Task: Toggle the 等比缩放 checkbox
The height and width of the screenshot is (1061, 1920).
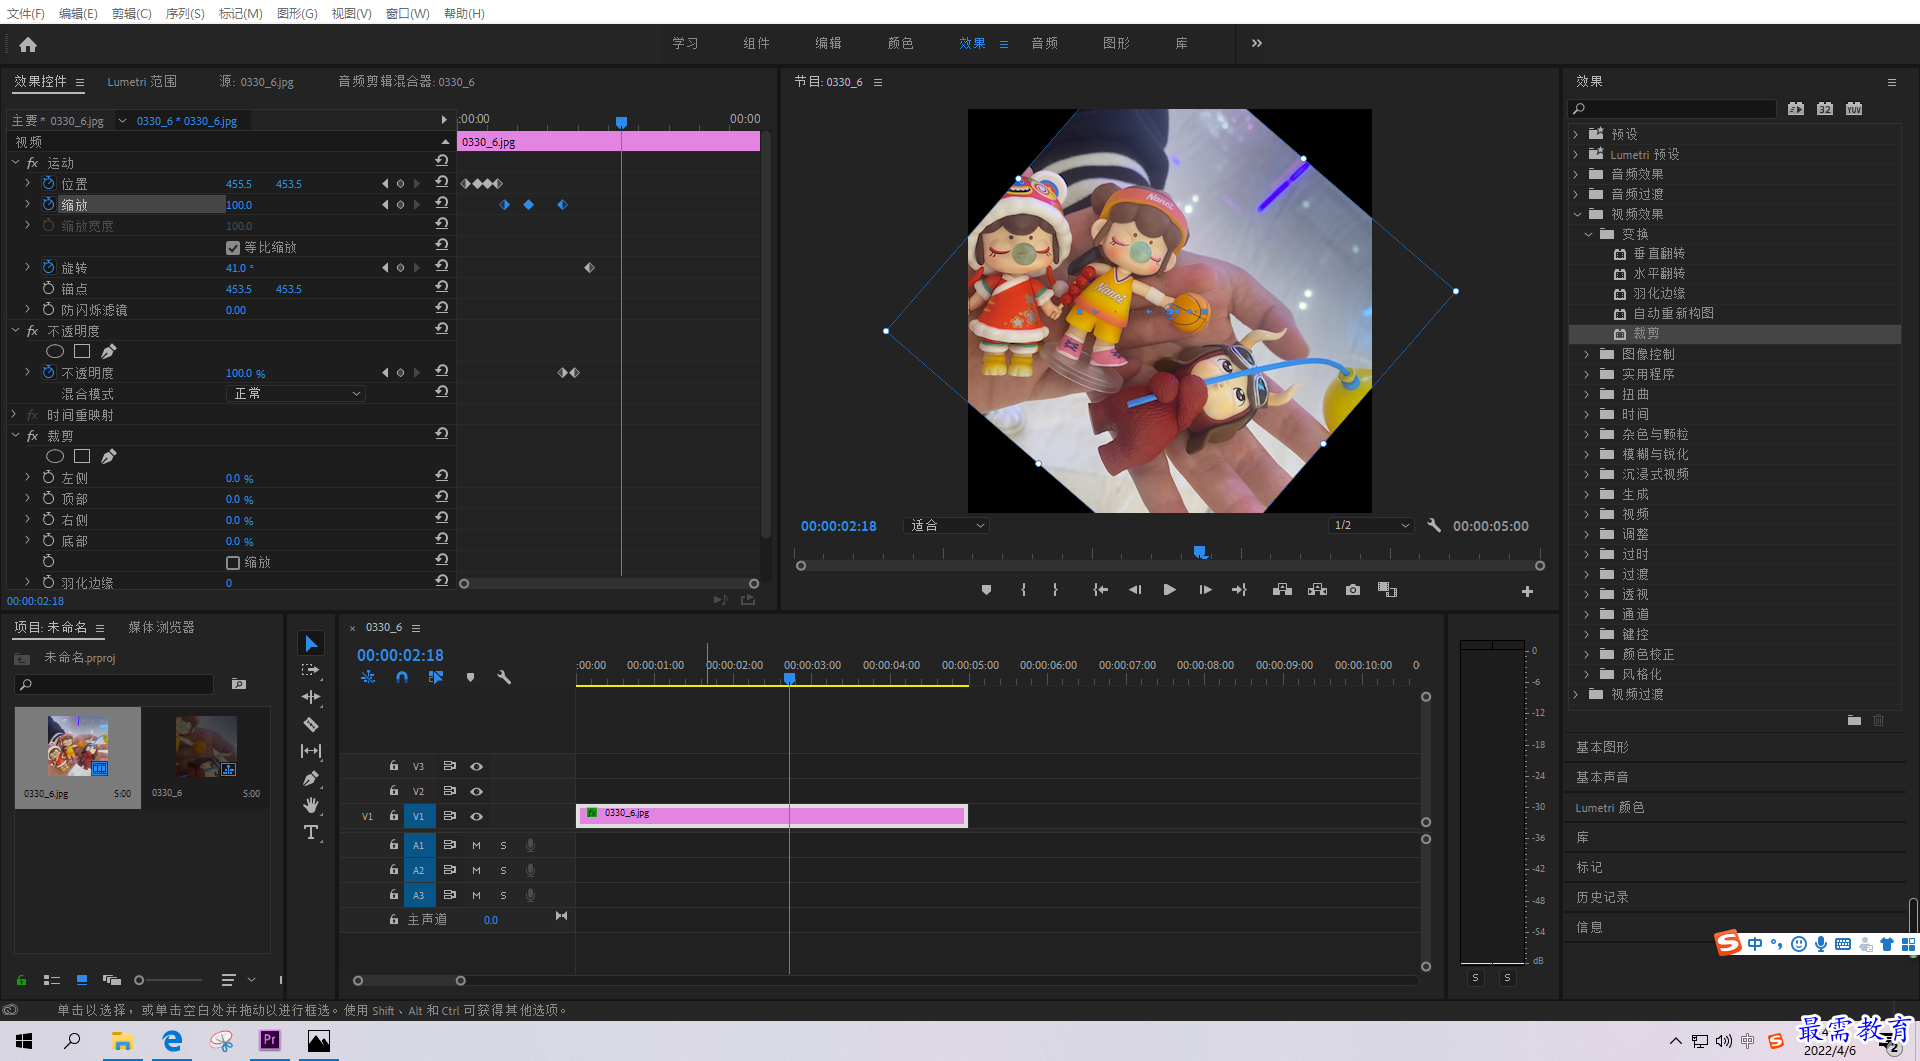Action: (233, 247)
